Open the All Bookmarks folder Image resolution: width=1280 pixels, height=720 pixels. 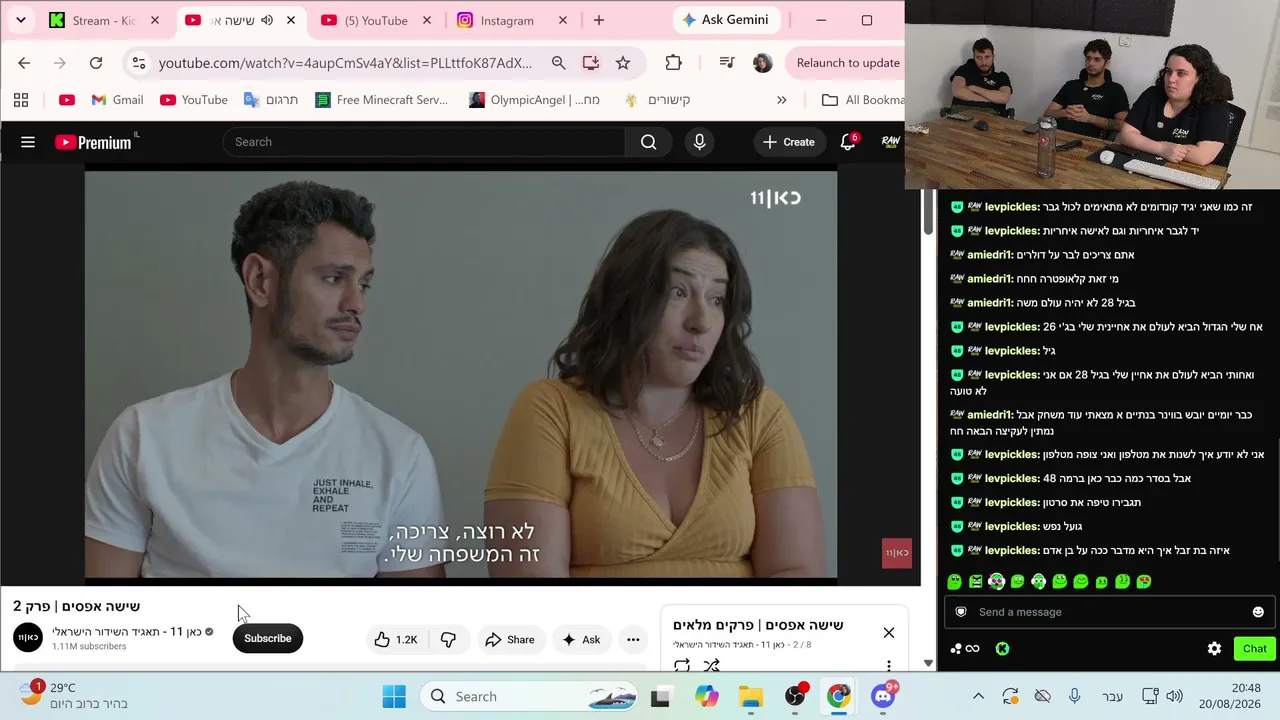point(863,100)
